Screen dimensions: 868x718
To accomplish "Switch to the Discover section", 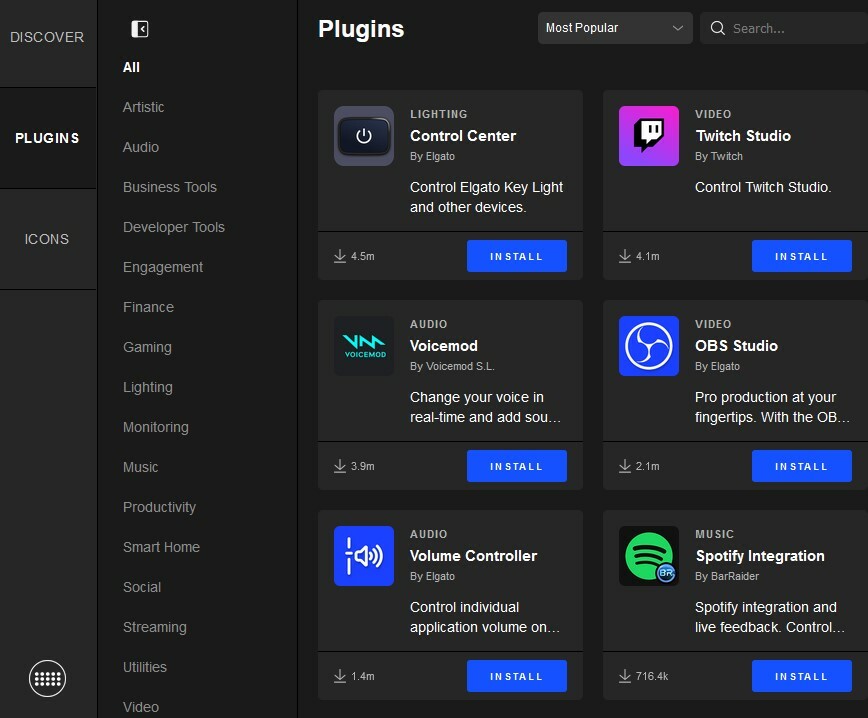I will point(48,38).
